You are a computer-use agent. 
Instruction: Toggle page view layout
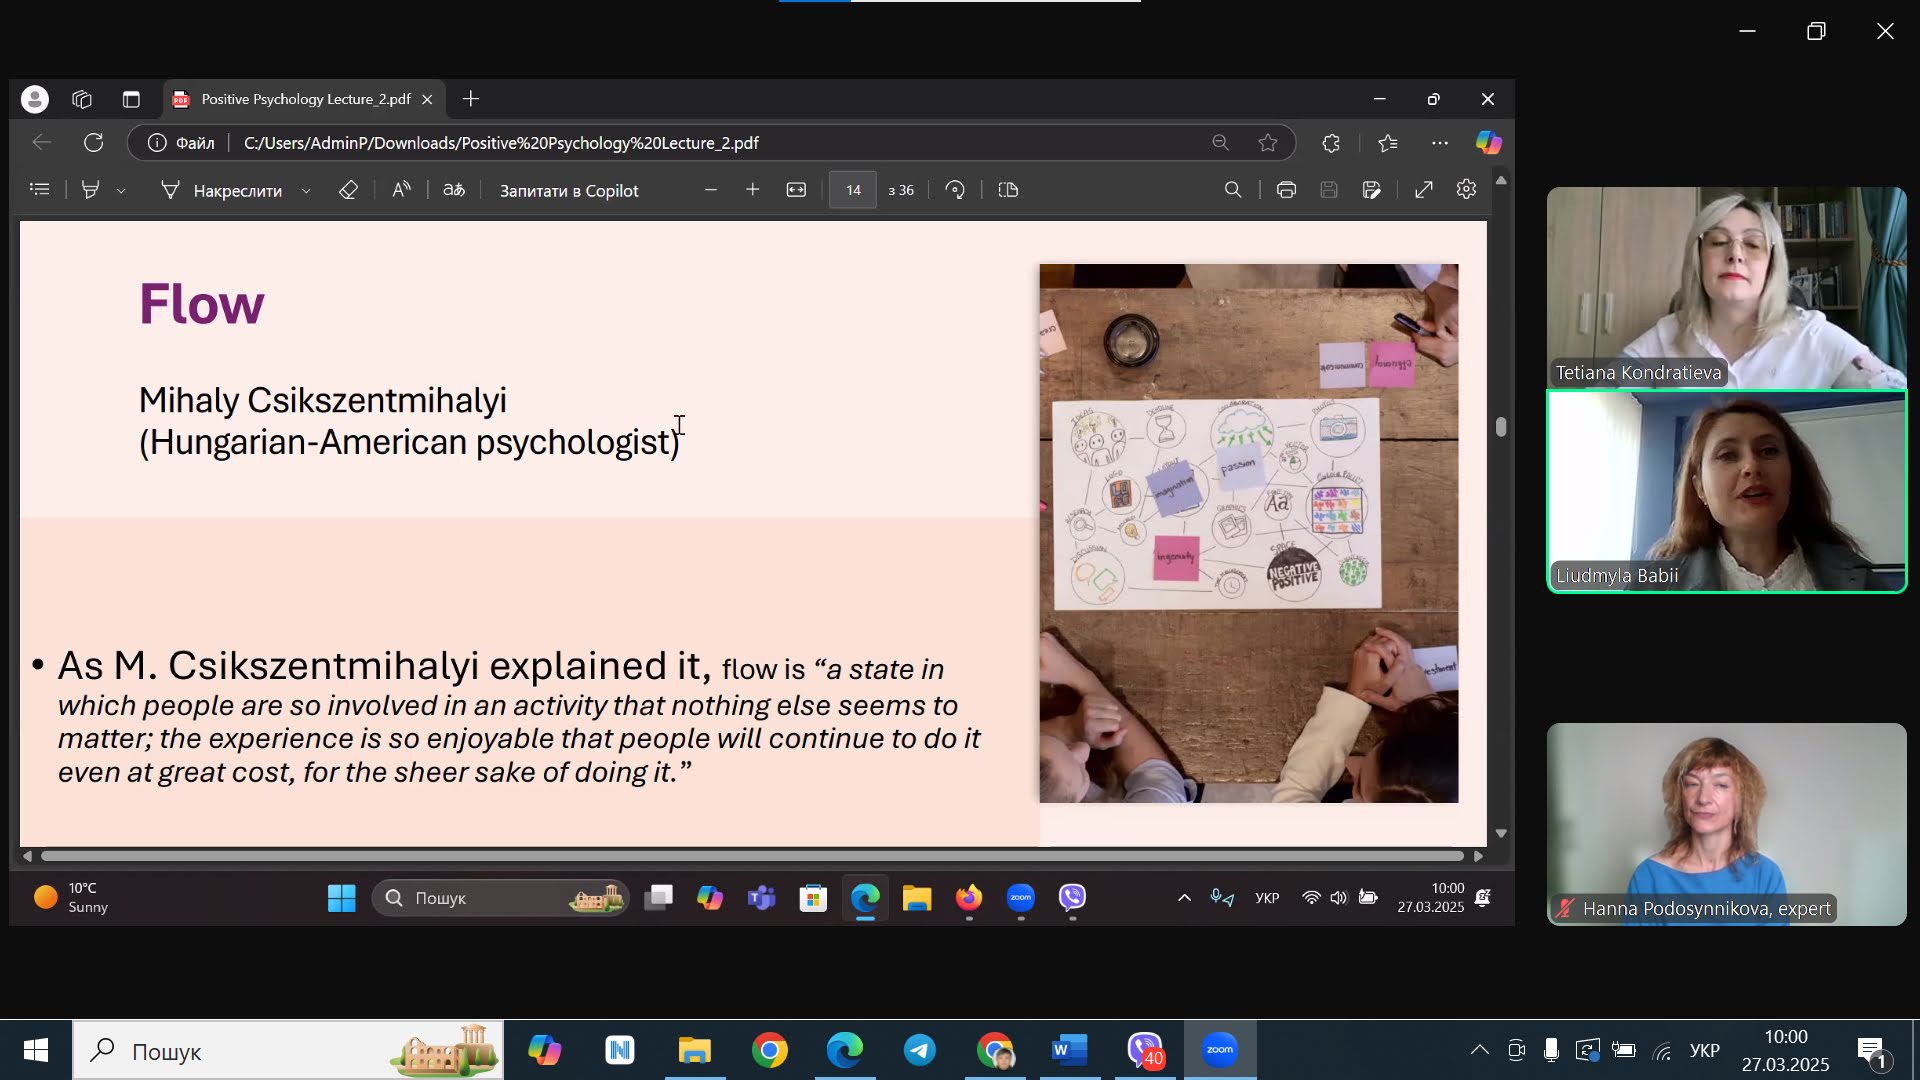(x=1008, y=190)
